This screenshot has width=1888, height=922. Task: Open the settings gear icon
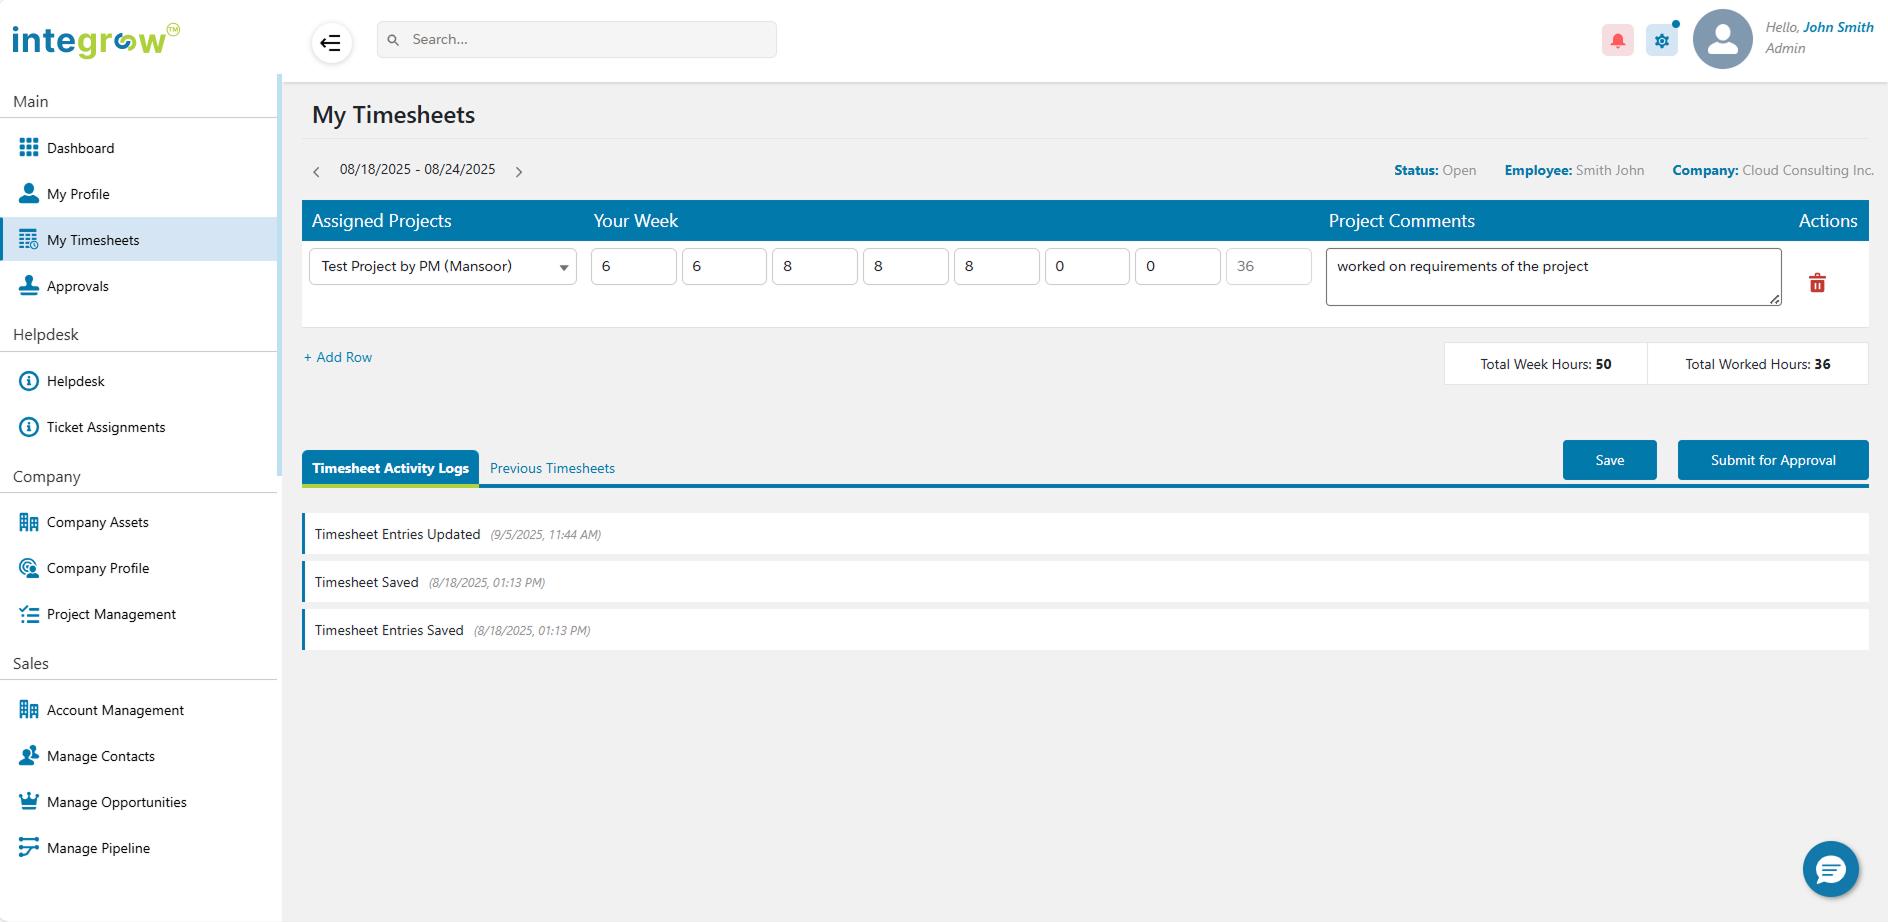pyautogui.click(x=1661, y=41)
